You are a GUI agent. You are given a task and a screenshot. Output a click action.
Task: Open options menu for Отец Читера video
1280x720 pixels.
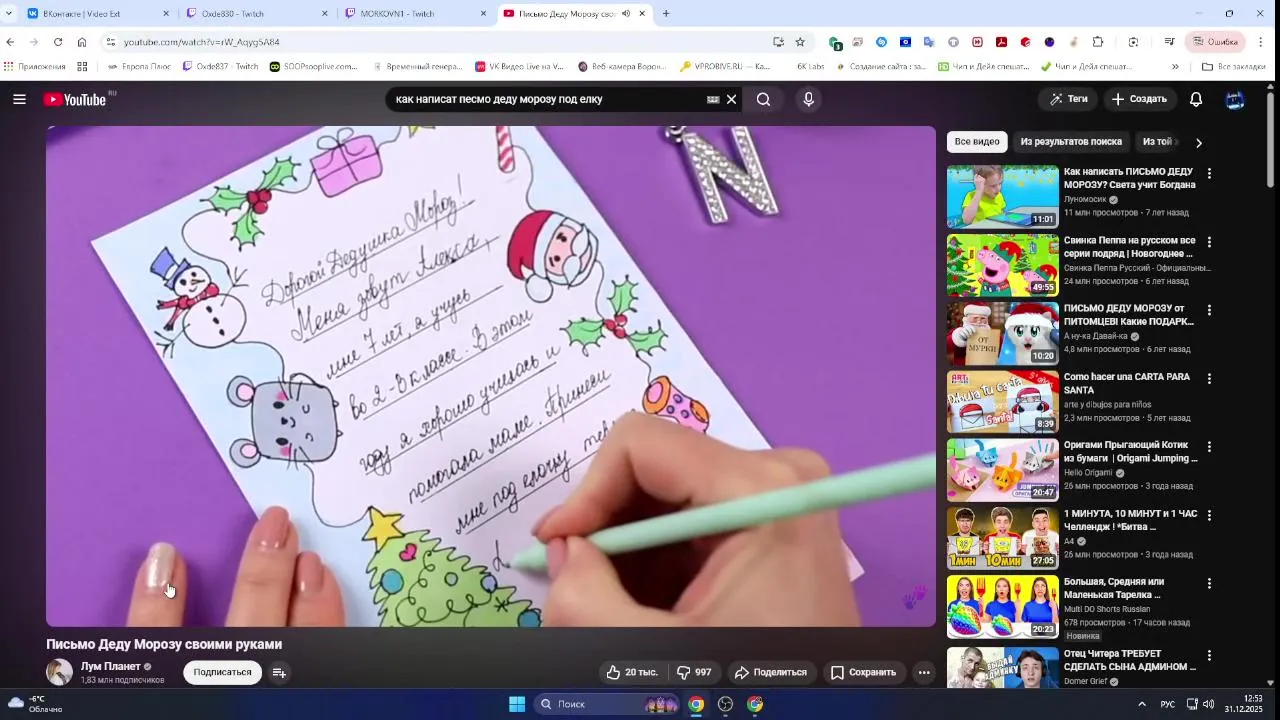pyautogui.click(x=1209, y=656)
